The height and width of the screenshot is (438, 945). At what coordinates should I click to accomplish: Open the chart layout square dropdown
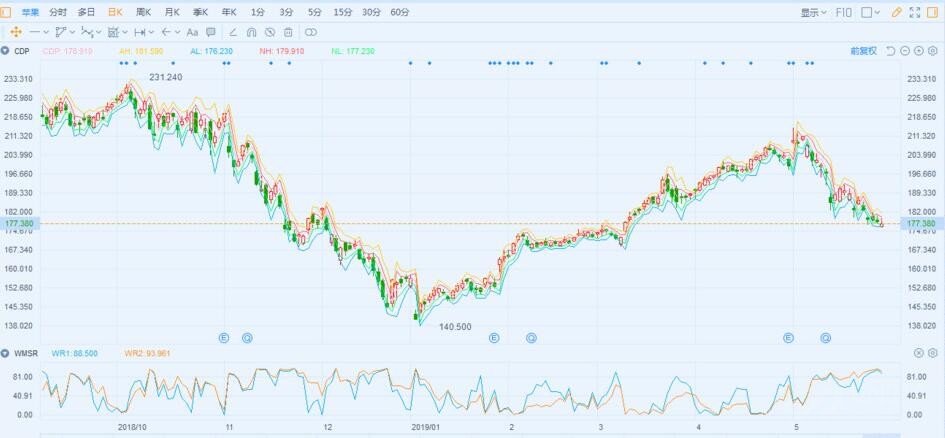coord(870,12)
